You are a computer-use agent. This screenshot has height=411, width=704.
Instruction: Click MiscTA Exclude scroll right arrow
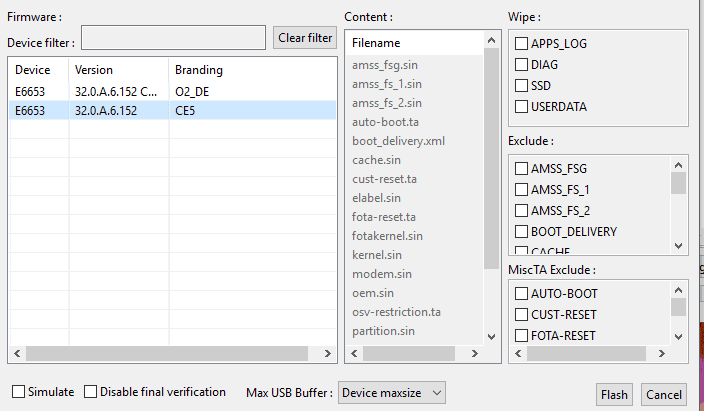pos(661,354)
